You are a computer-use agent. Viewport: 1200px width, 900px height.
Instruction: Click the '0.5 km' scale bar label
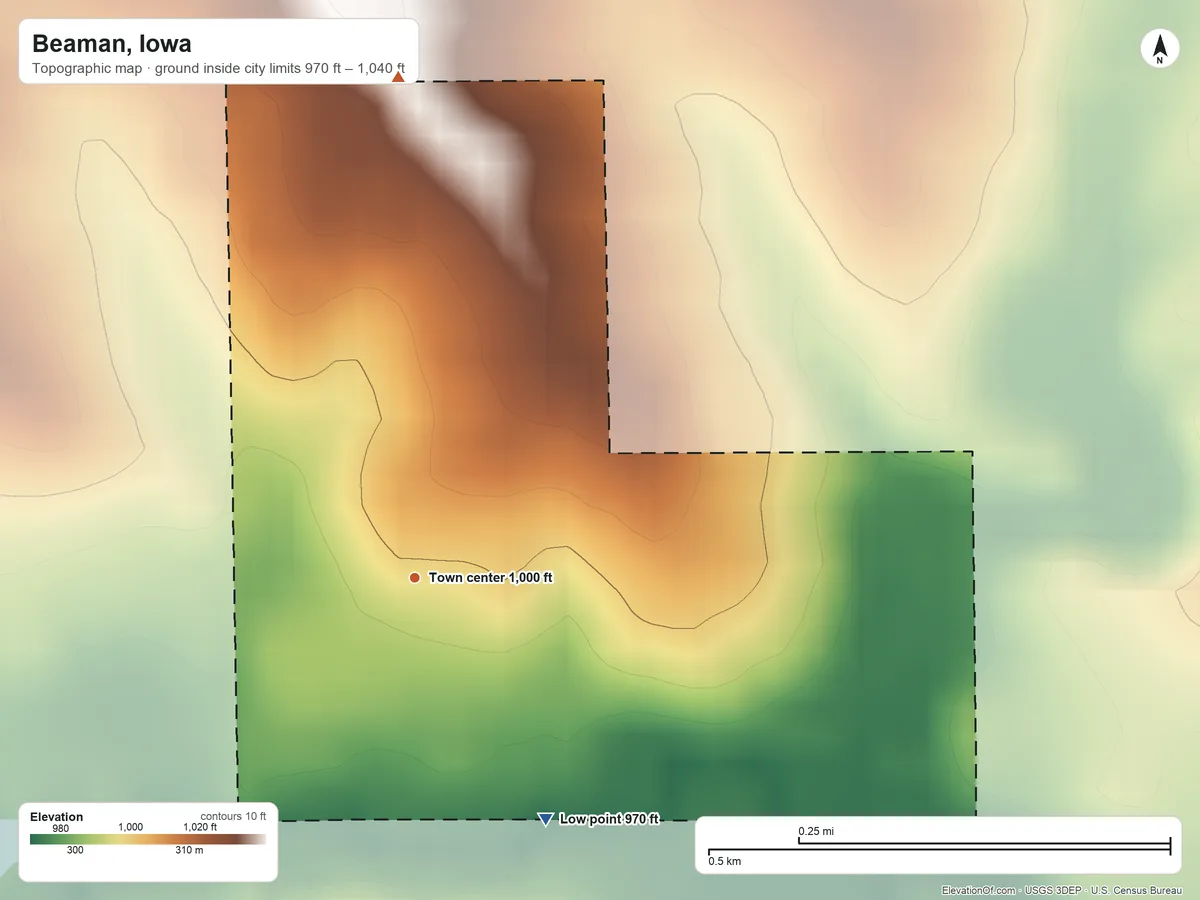[x=725, y=861]
